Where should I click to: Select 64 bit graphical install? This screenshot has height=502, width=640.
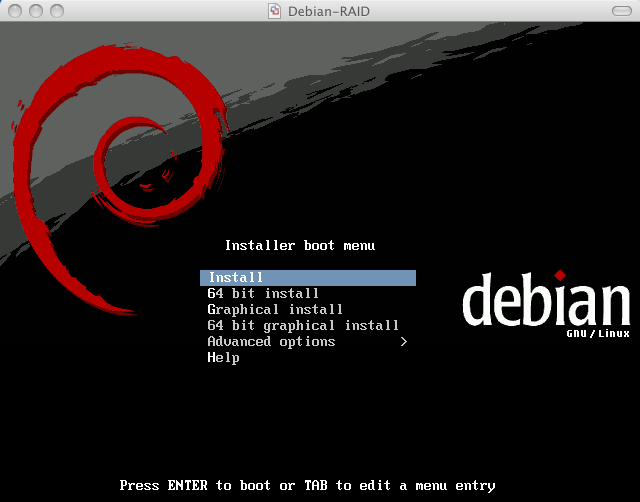pos(303,326)
